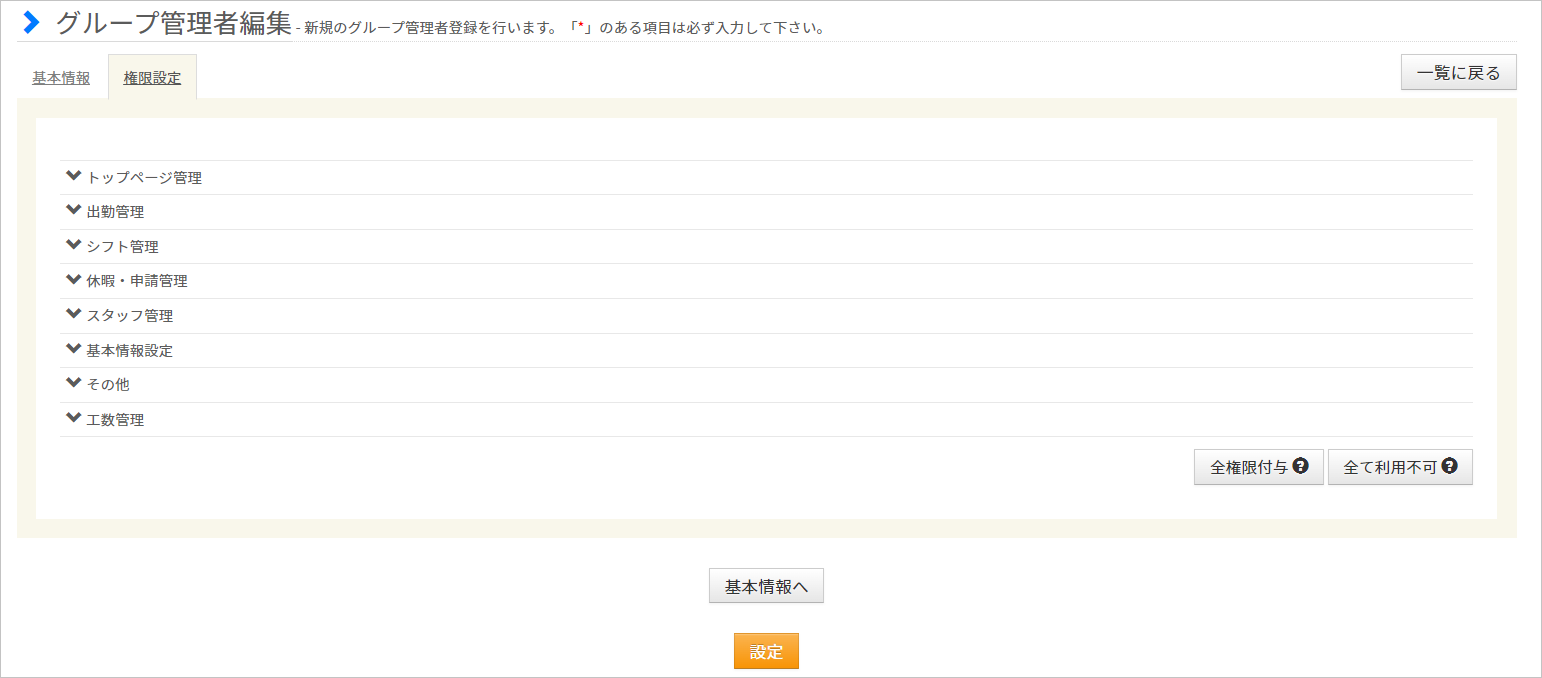The width and height of the screenshot is (1542, 678).
Task: Expand the 基本情報設定 section
Action: (766, 350)
